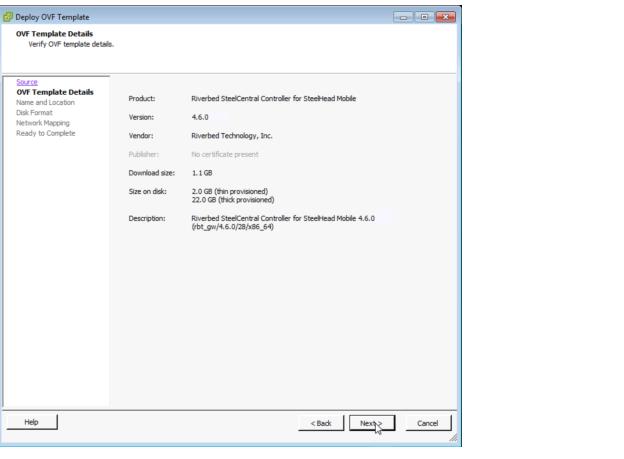Click '2.0 GB (thin provisioned)' text
This screenshot has height=459, width=624.
coord(230,191)
